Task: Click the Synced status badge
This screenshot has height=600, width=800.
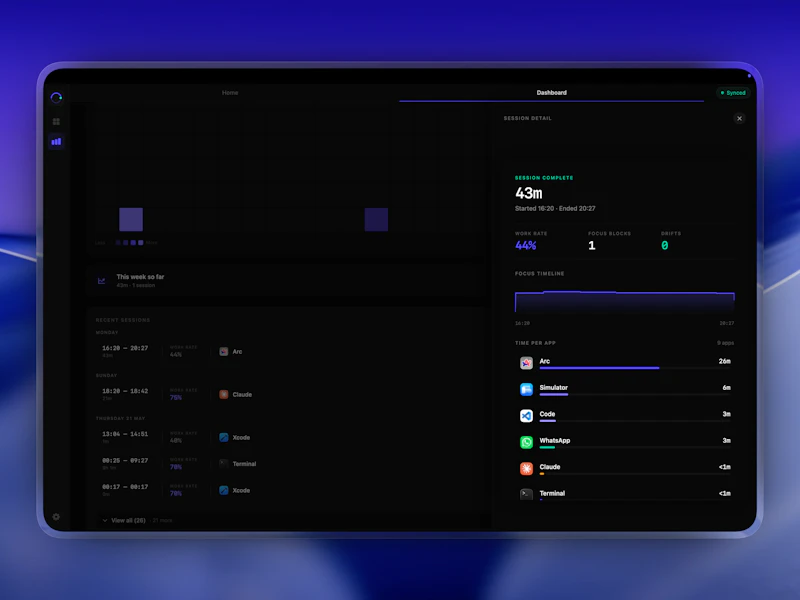Action: pyautogui.click(x=733, y=93)
